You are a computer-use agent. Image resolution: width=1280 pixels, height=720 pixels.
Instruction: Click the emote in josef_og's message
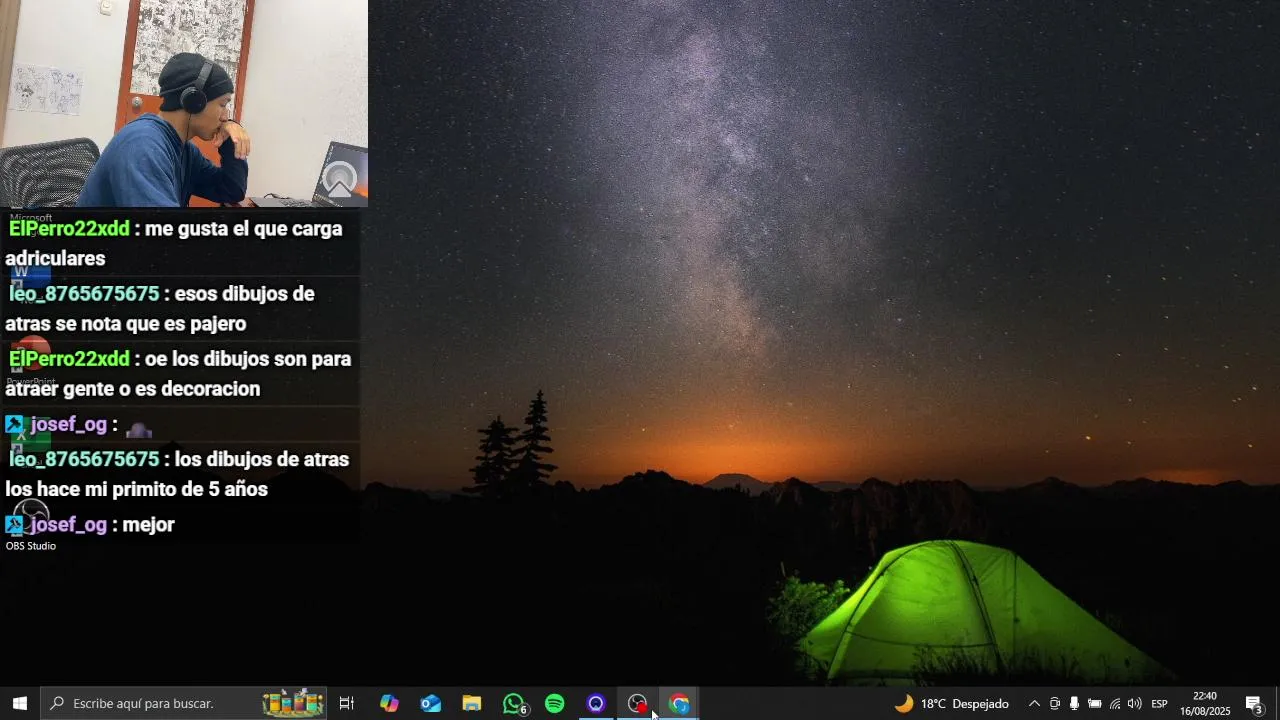139,427
